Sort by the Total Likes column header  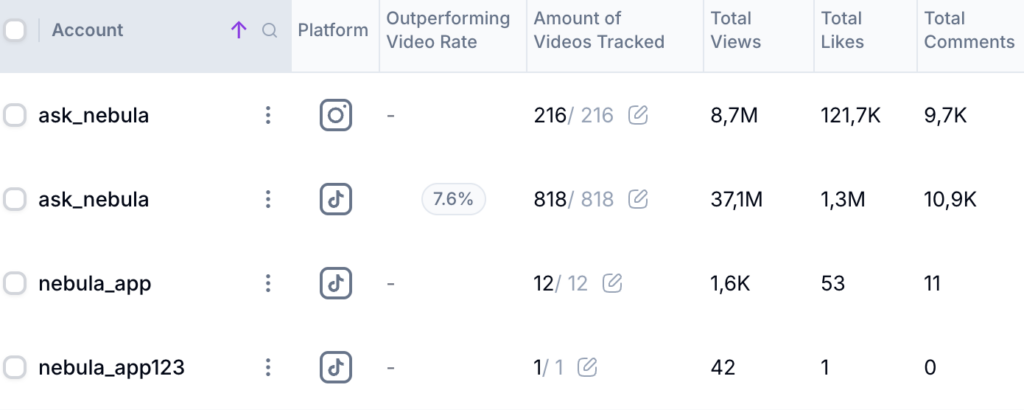[842, 30]
